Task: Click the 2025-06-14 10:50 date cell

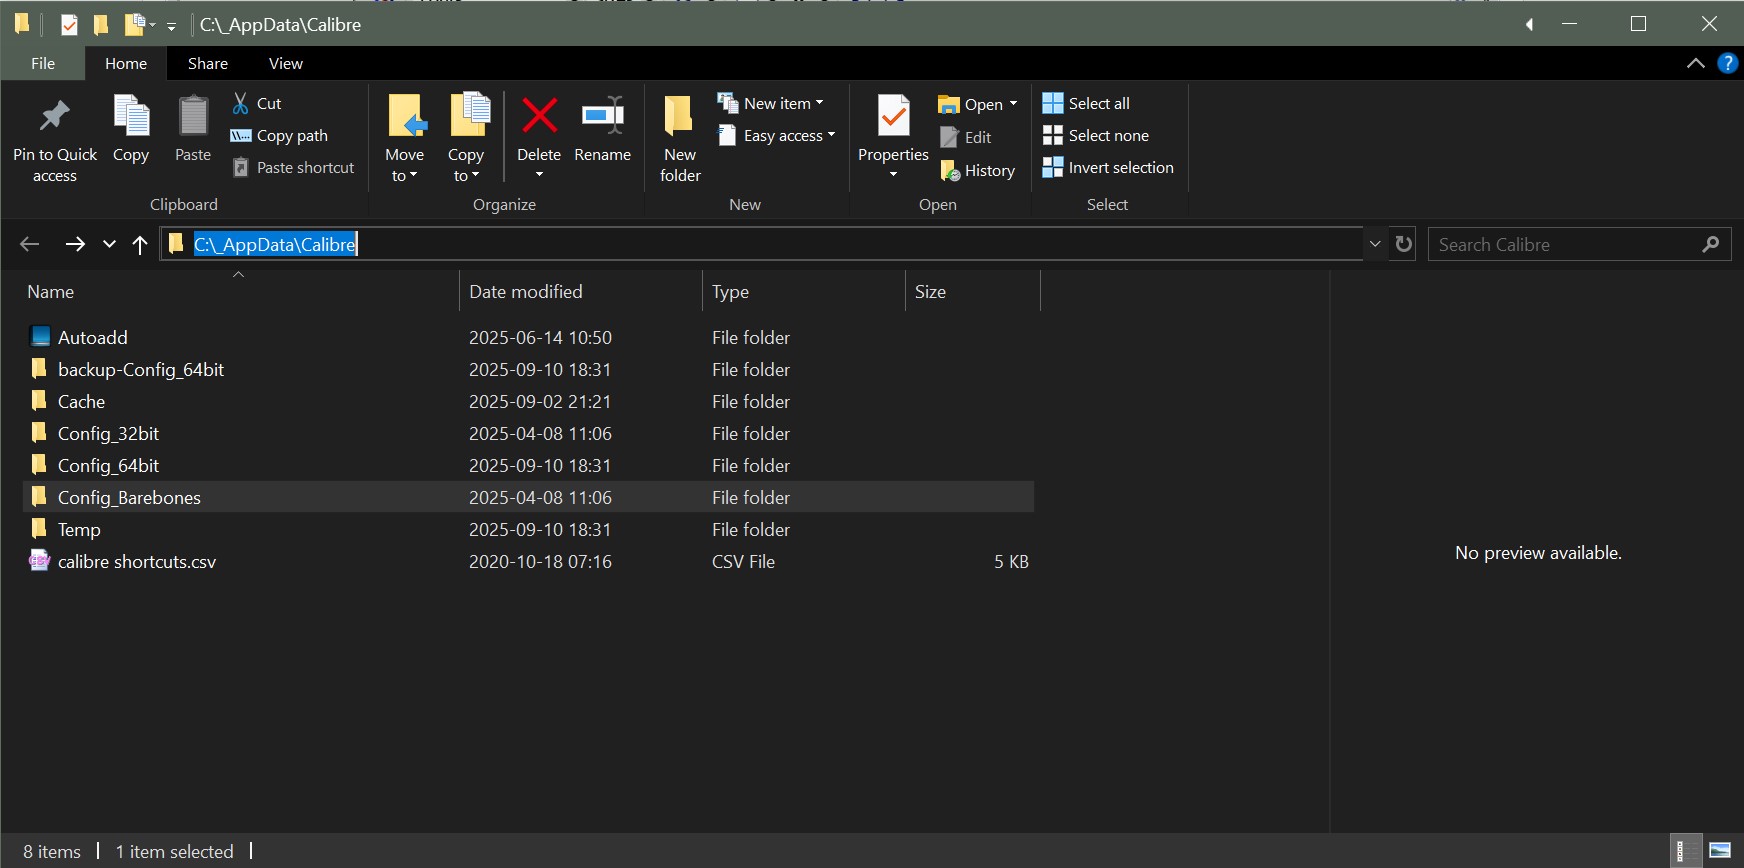Action: 540,337
